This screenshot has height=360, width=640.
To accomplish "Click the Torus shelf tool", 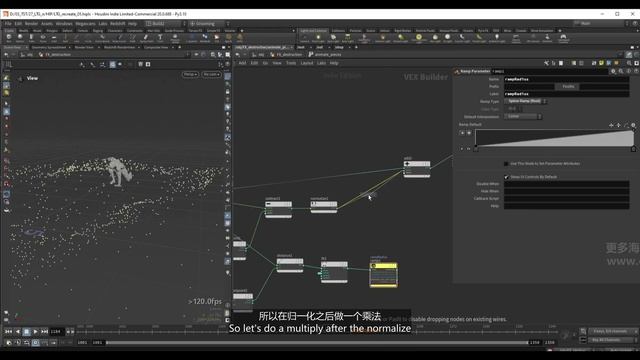I will (x=43, y=38).
